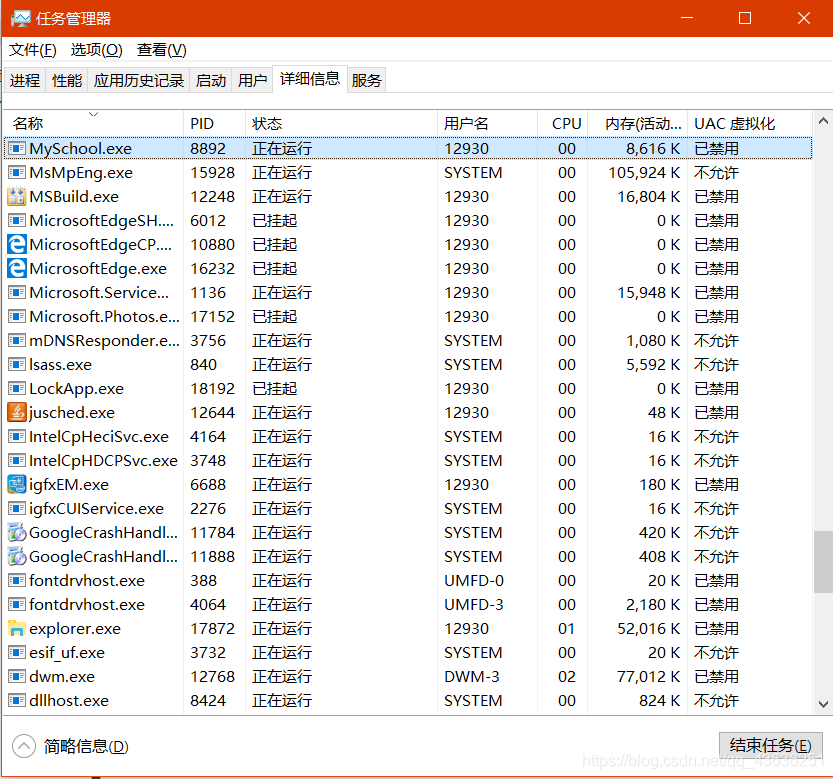Sort by the PID column header

pos(214,123)
